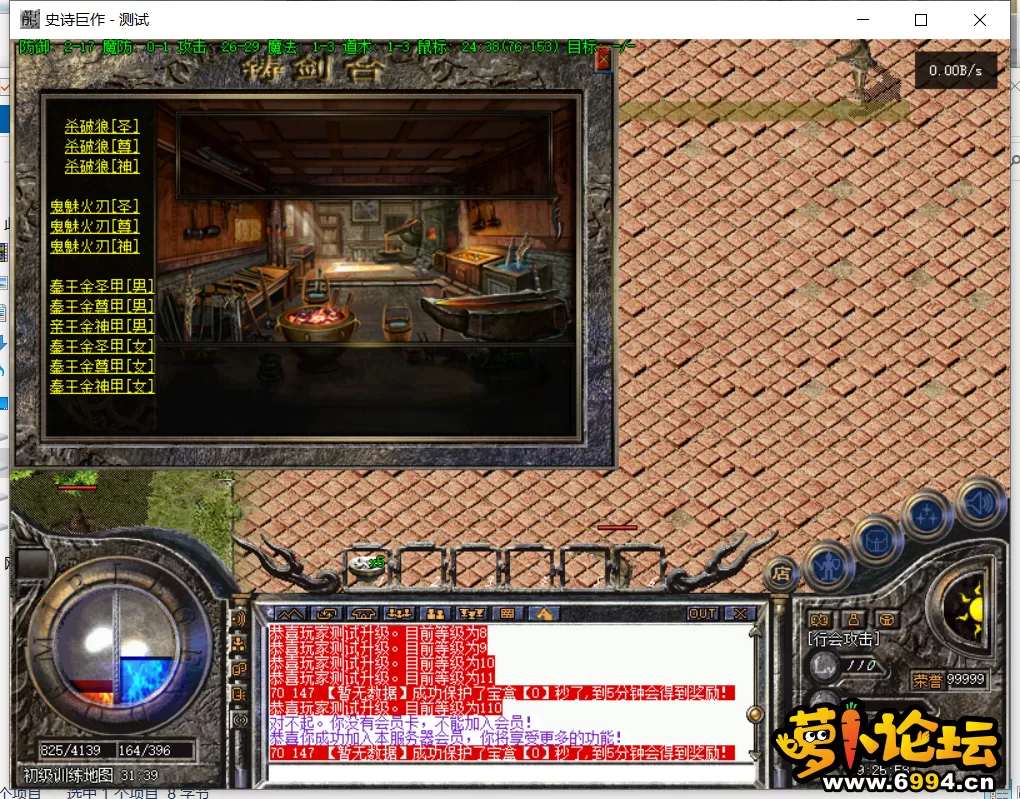
Task: Open the skills panel (sparkle stars icon)
Action: (x=926, y=516)
